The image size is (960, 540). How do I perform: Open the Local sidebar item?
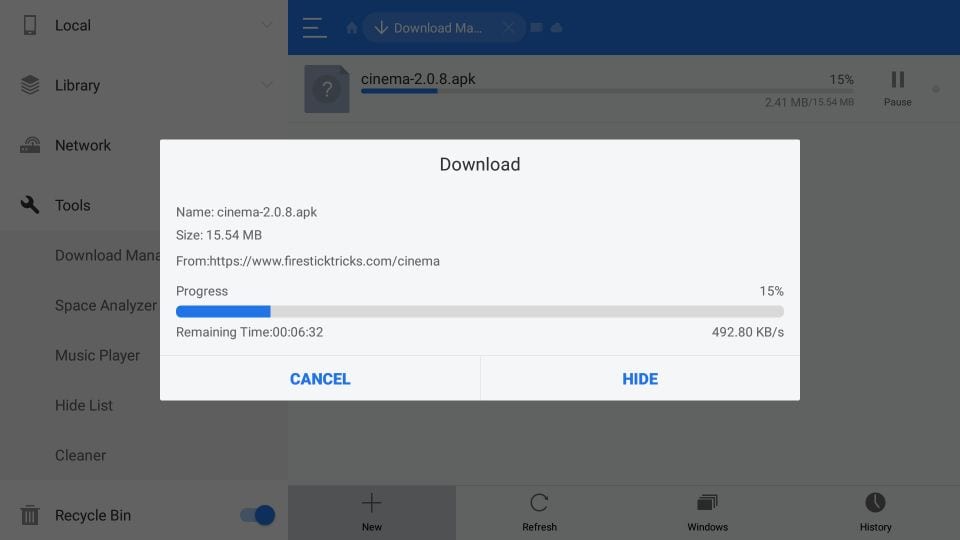click(144, 25)
